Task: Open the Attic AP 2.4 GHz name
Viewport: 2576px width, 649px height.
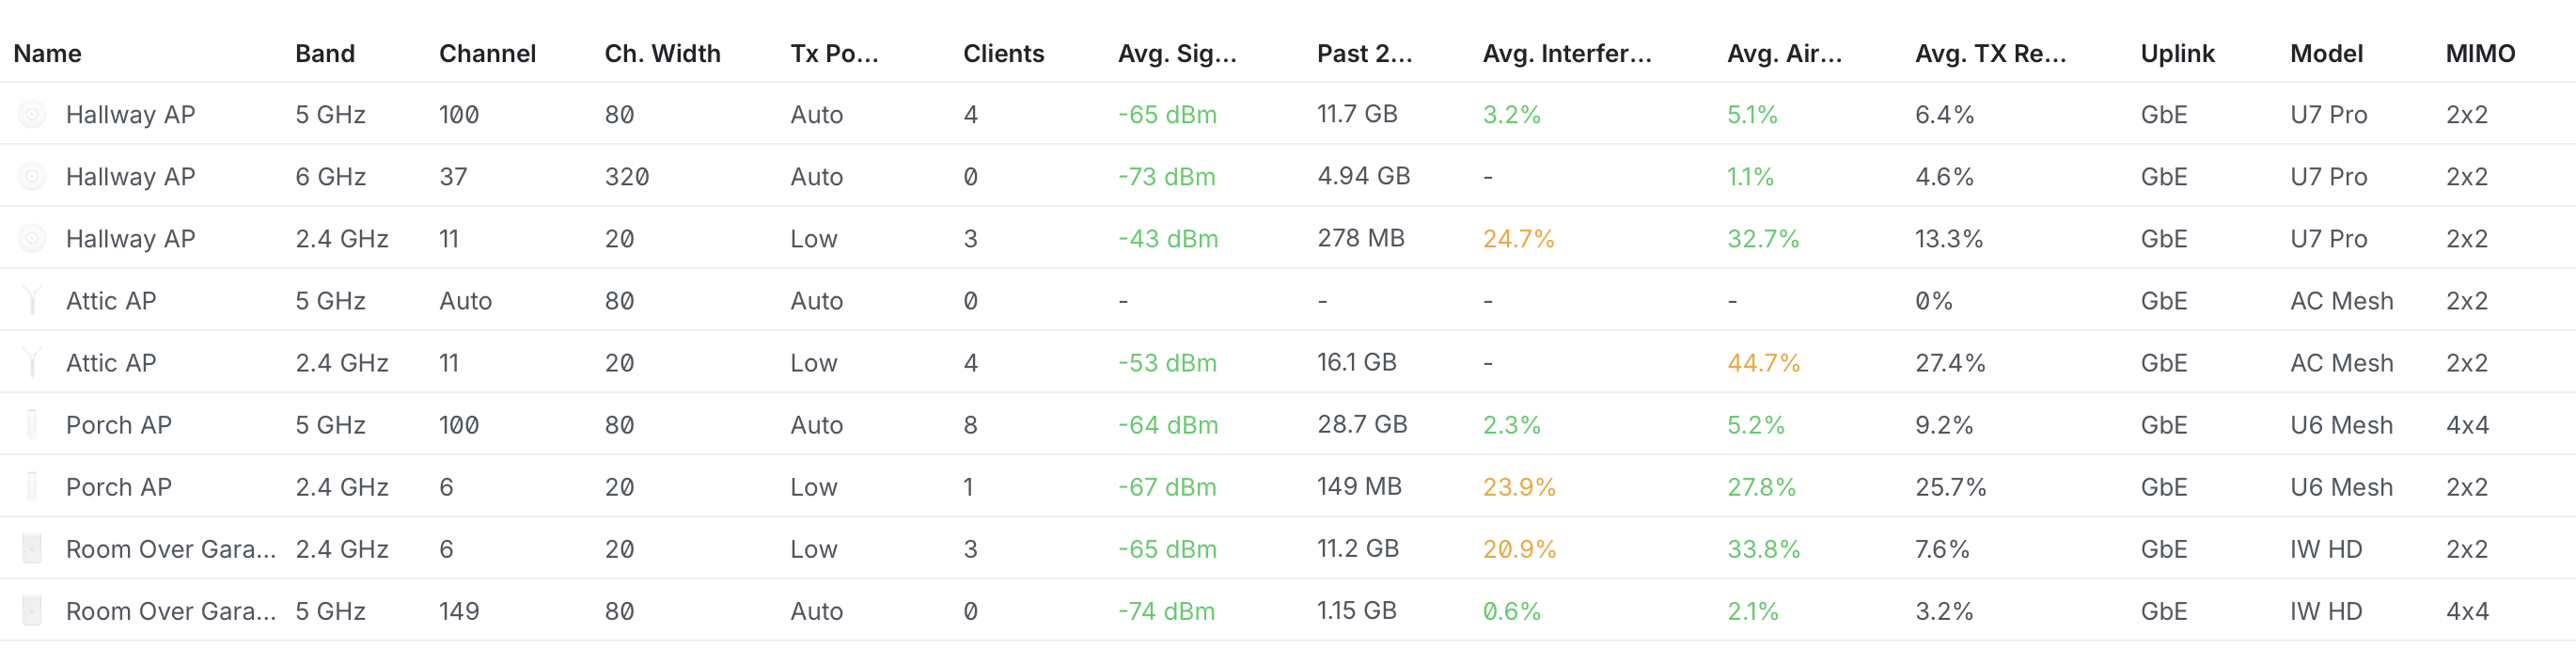Action: tap(111, 363)
